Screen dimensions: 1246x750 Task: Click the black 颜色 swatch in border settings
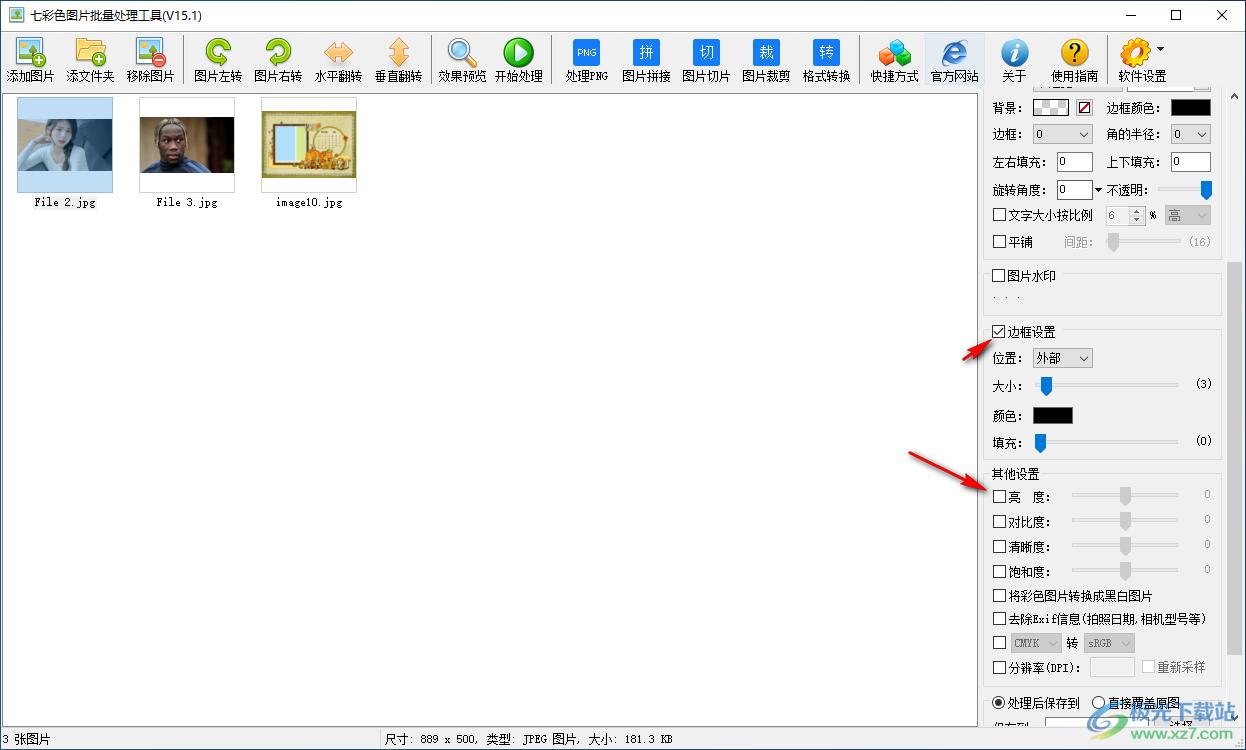1052,416
